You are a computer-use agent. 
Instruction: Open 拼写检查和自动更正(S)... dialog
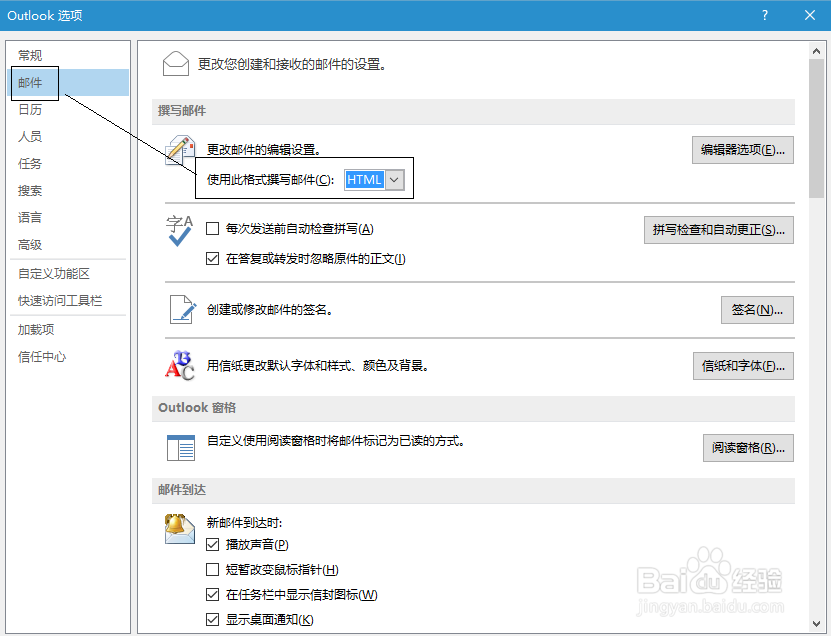coord(719,230)
